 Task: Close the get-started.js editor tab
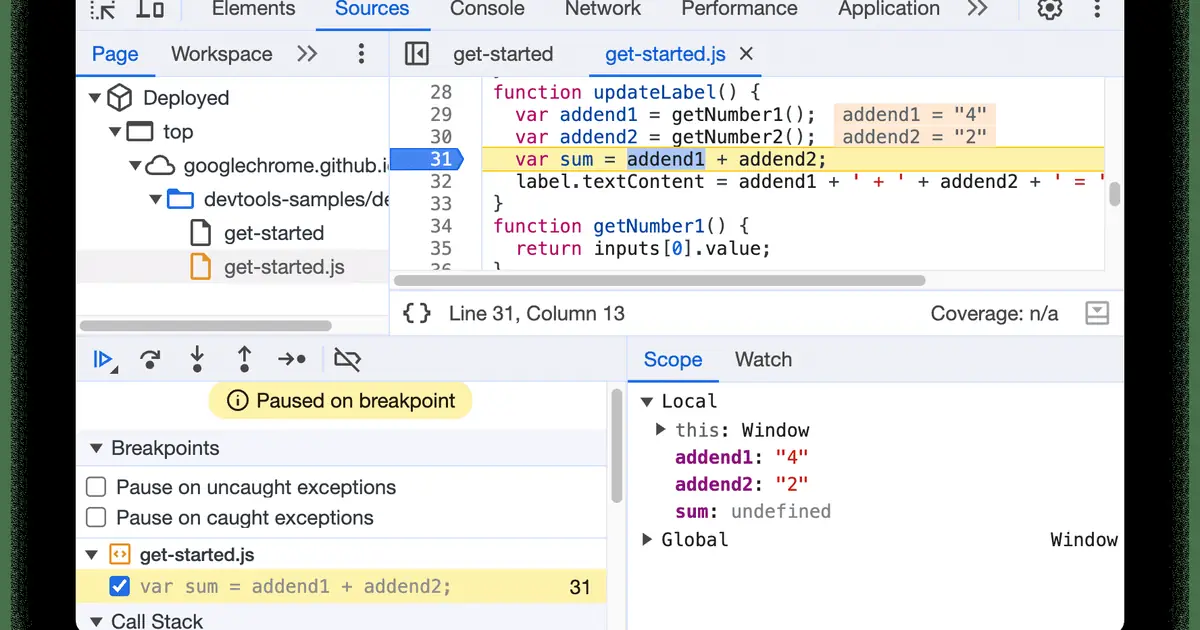click(746, 54)
